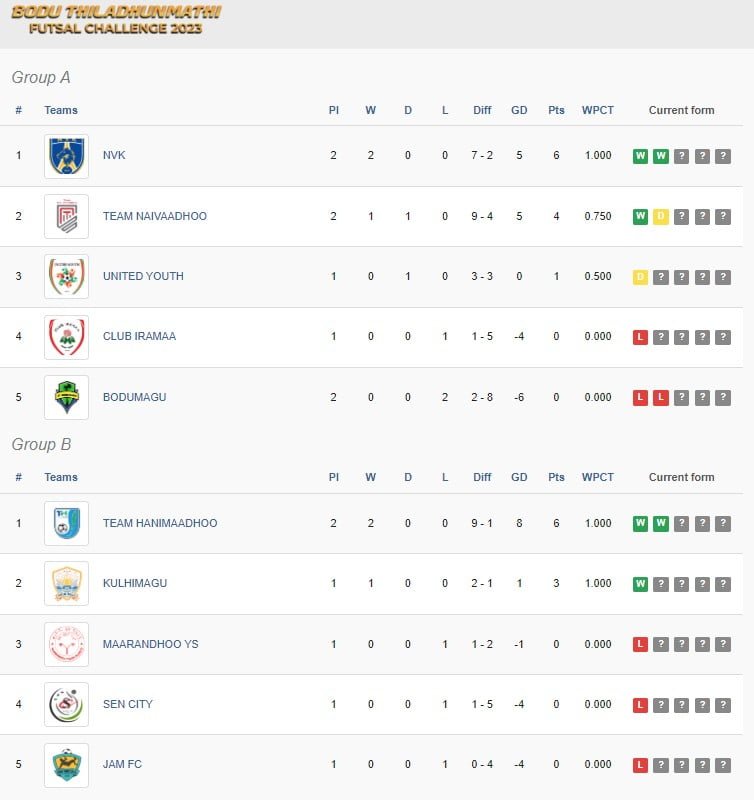Click the Sen City team logo
754x800 pixels.
pyautogui.click(x=66, y=705)
